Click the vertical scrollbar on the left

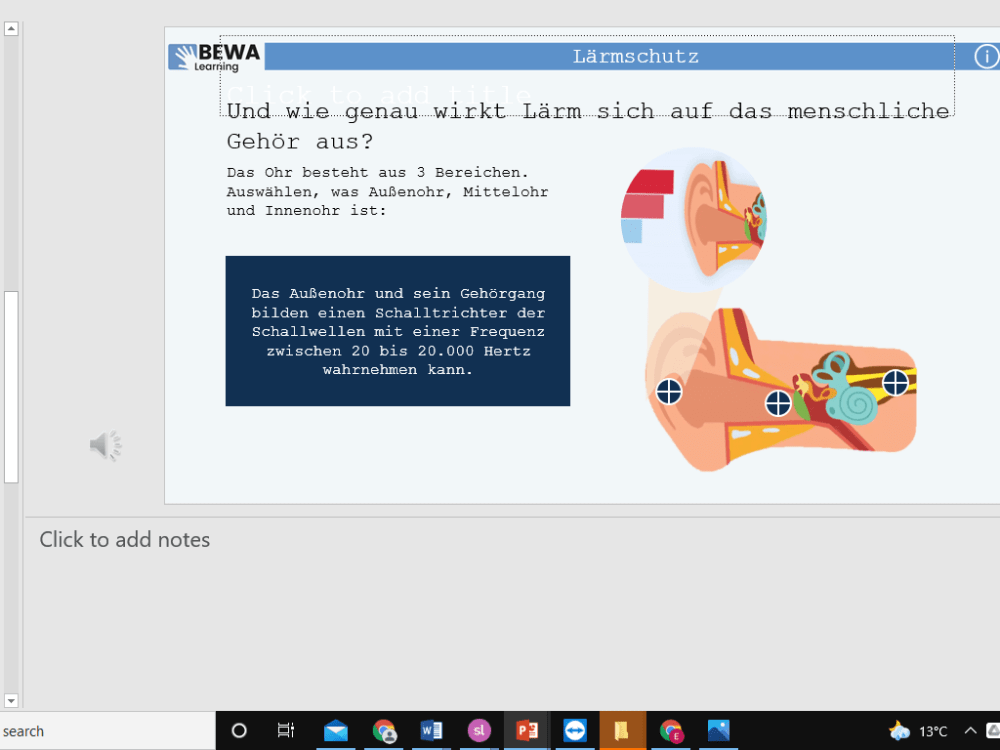[11, 385]
